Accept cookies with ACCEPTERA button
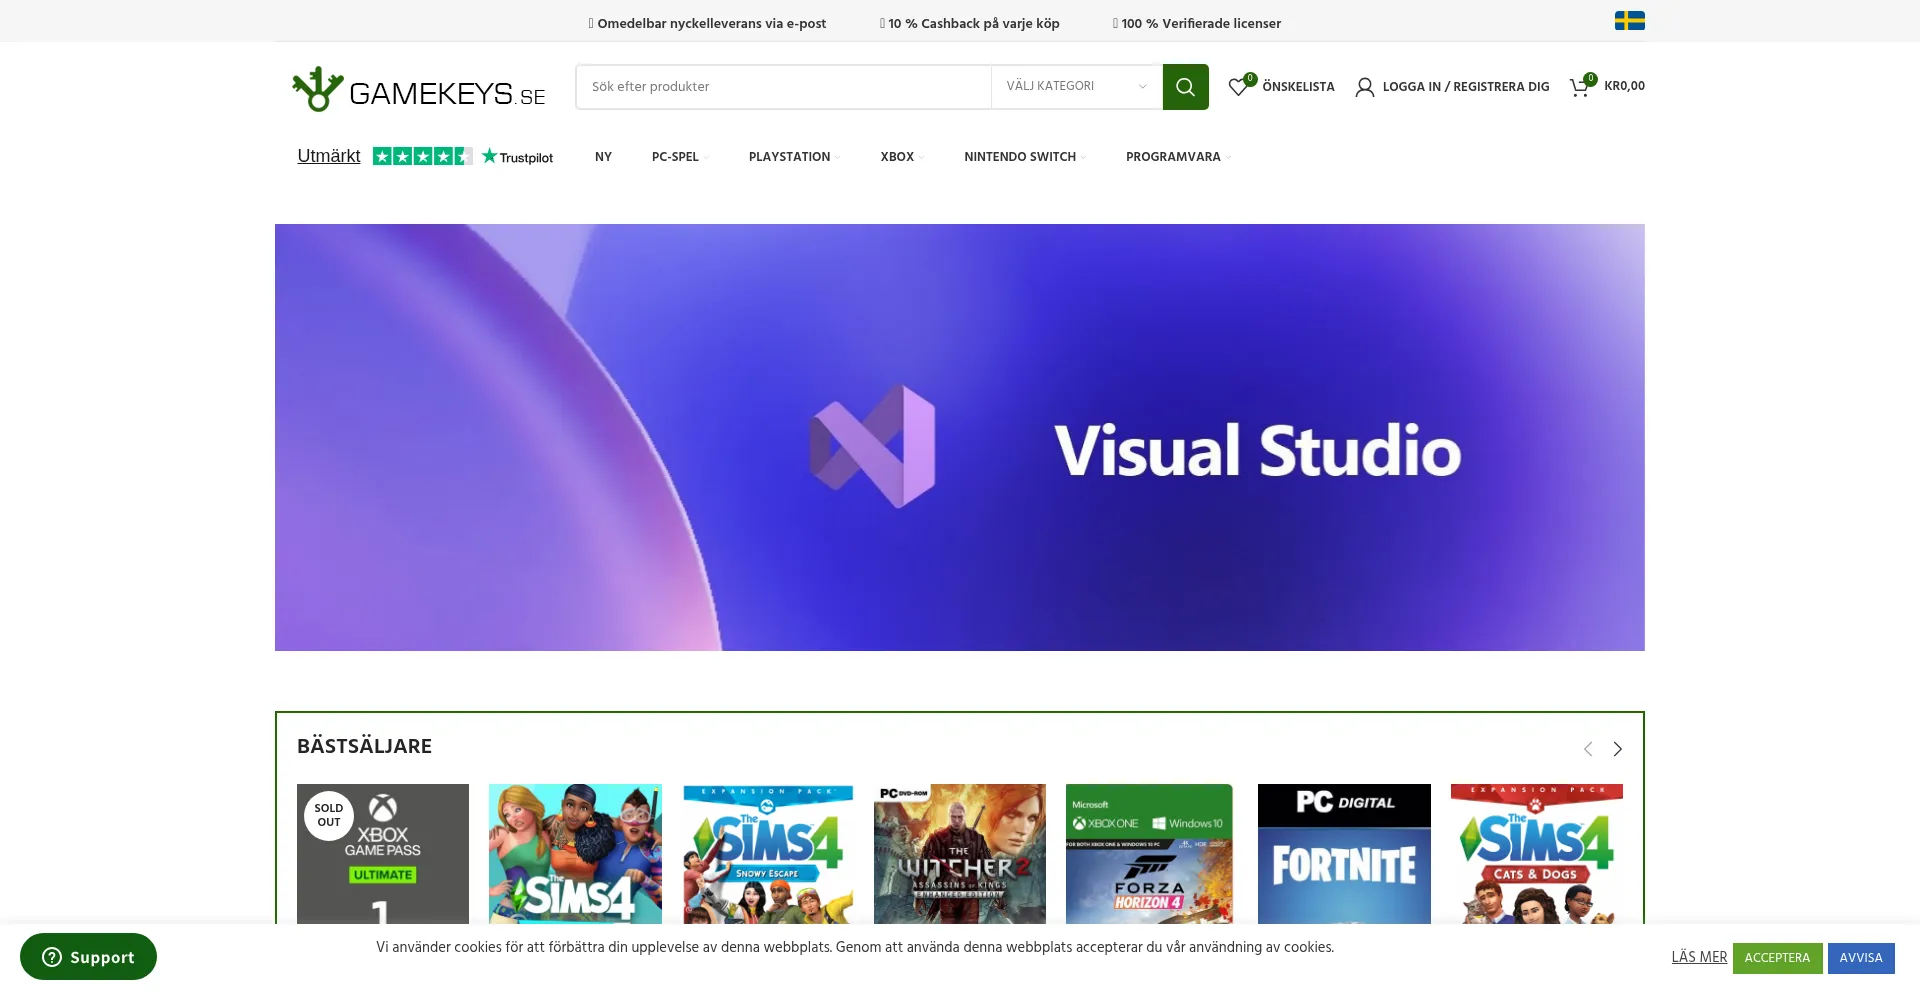This screenshot has height=993, width=1920. (1777, 958)
